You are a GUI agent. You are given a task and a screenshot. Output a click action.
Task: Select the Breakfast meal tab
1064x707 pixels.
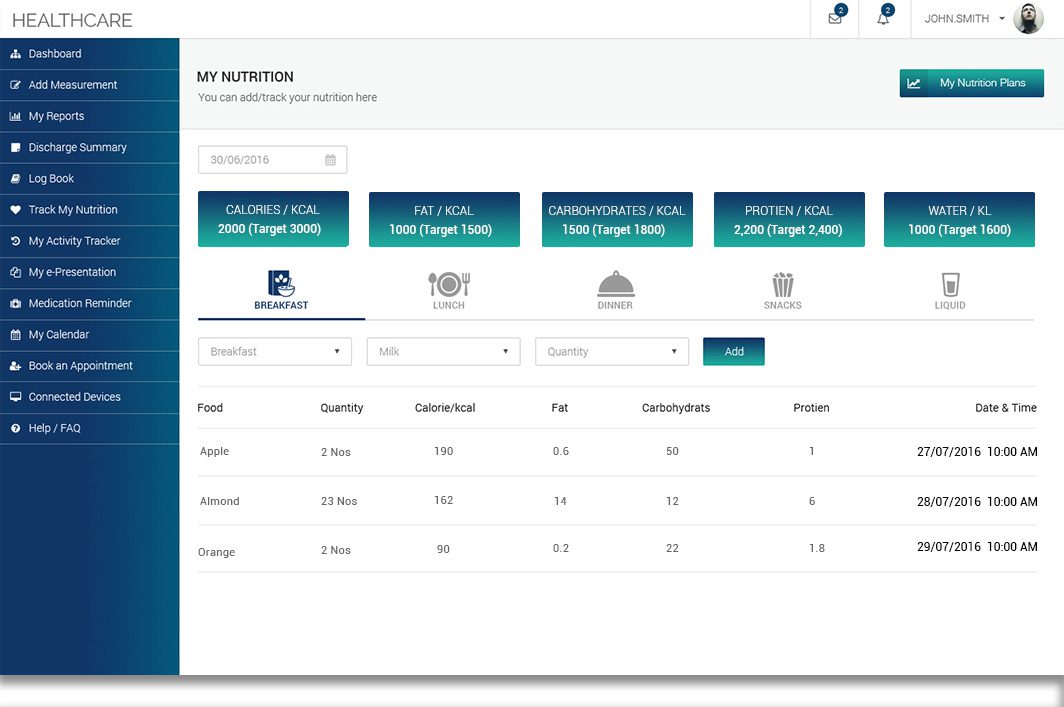[281, 290]
